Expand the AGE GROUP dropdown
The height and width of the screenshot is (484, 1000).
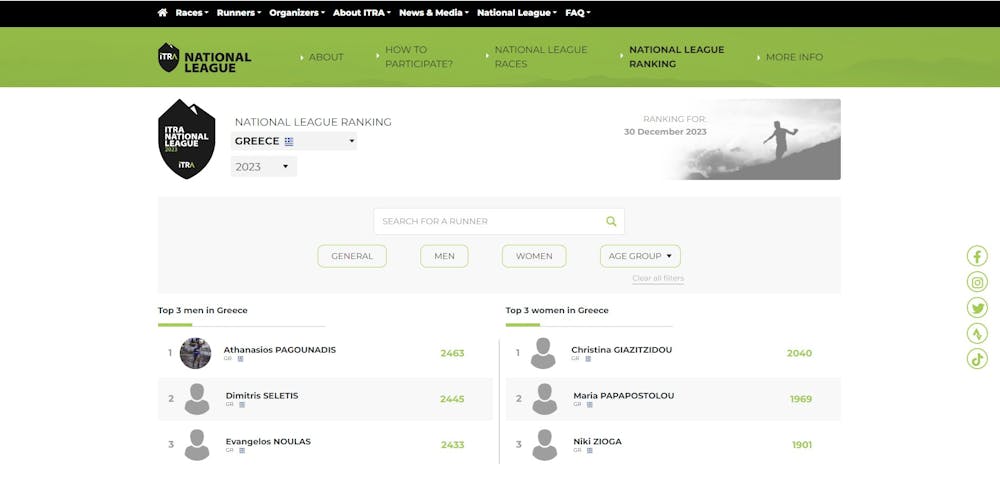(x=640, y=256)
